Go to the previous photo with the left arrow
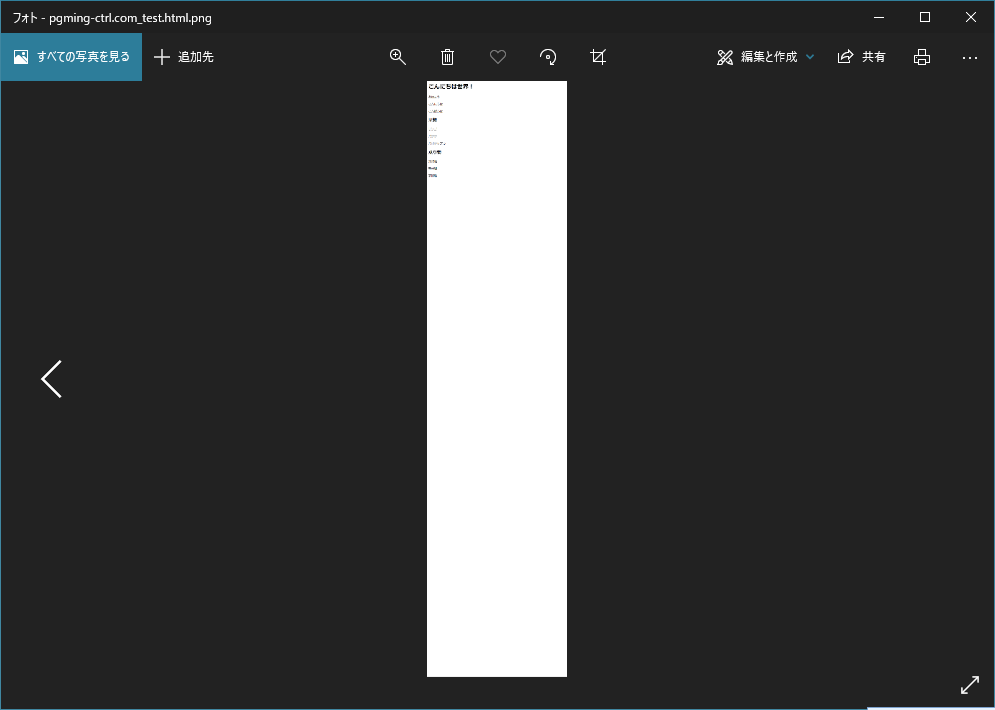The width and height of the screenshot is (995, 710). tap(51, 379)
